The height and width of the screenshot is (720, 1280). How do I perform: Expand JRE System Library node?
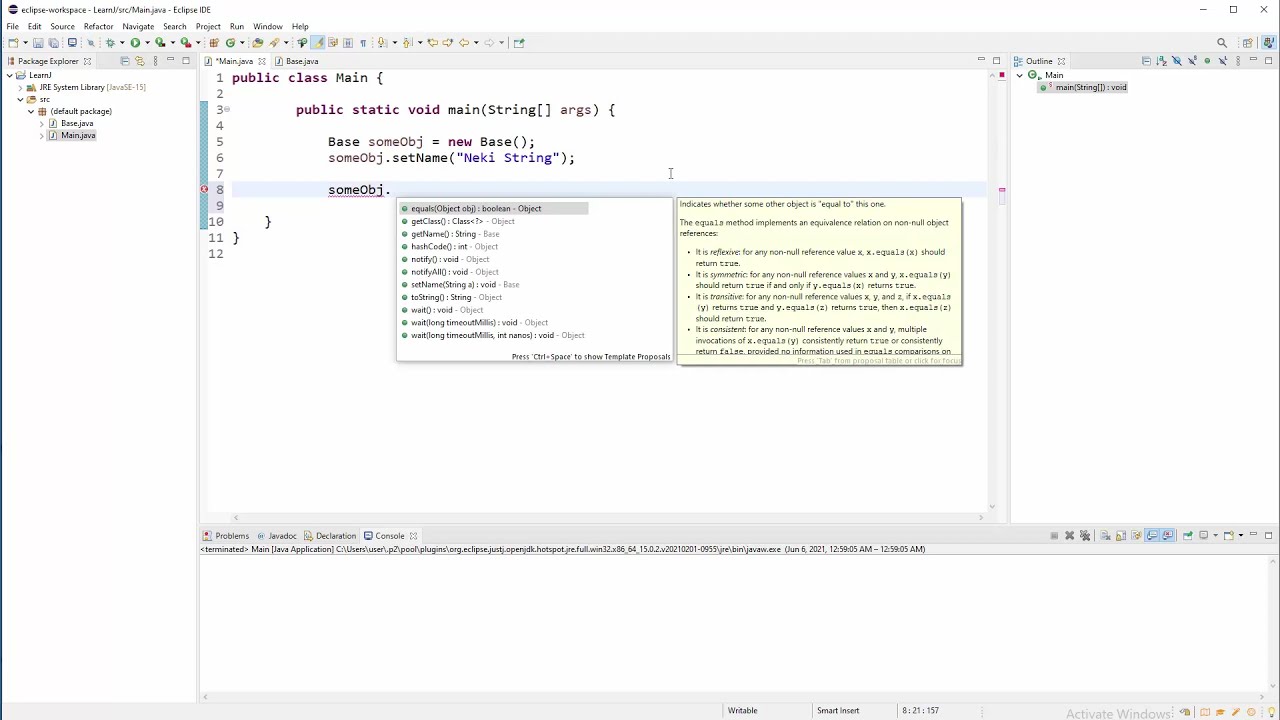20,88
